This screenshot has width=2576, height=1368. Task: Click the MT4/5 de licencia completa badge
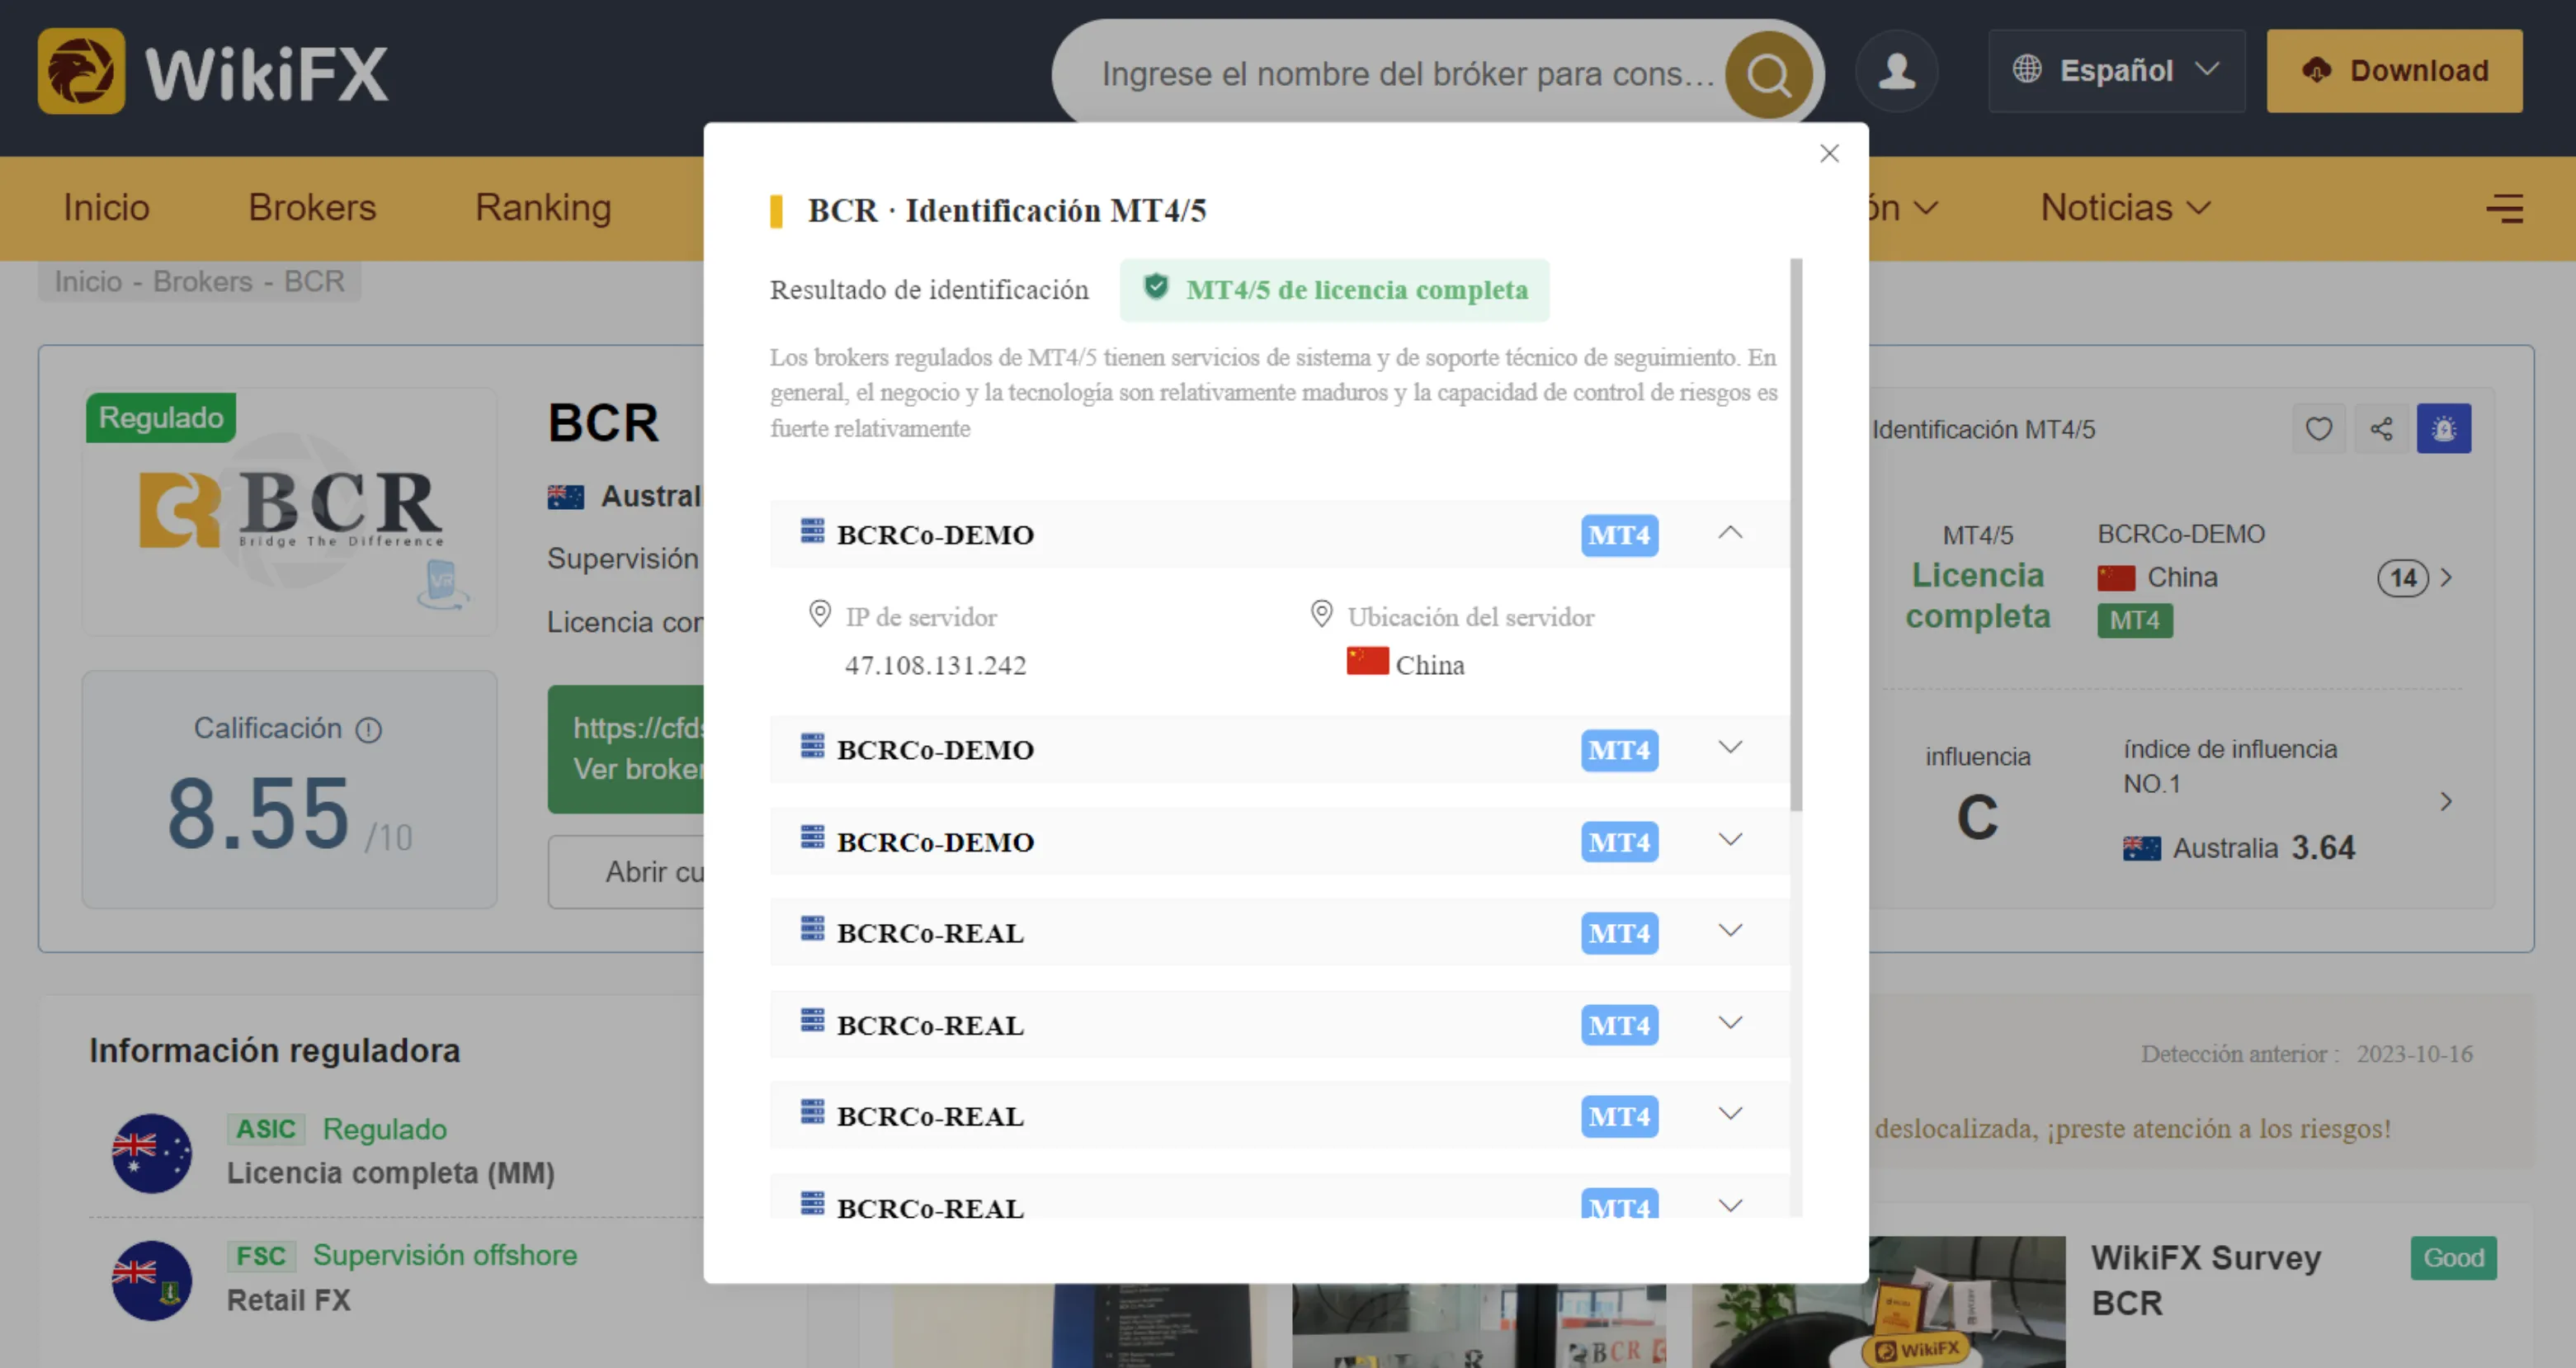tap(1334, 290)
